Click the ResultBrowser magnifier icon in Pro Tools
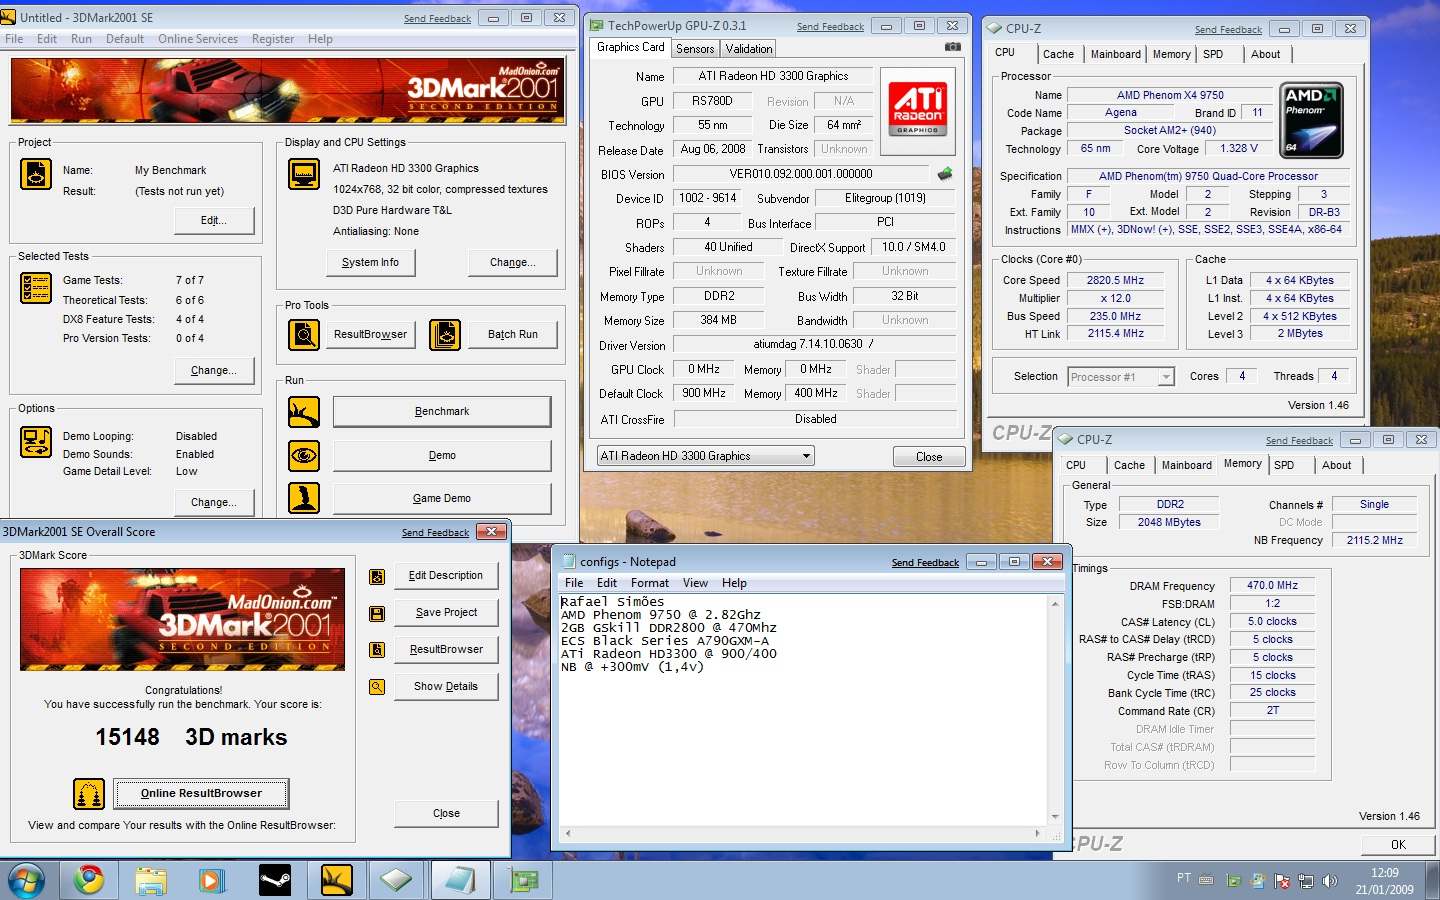The width and height of the screenshot is (1440, 900). [304, 335]
